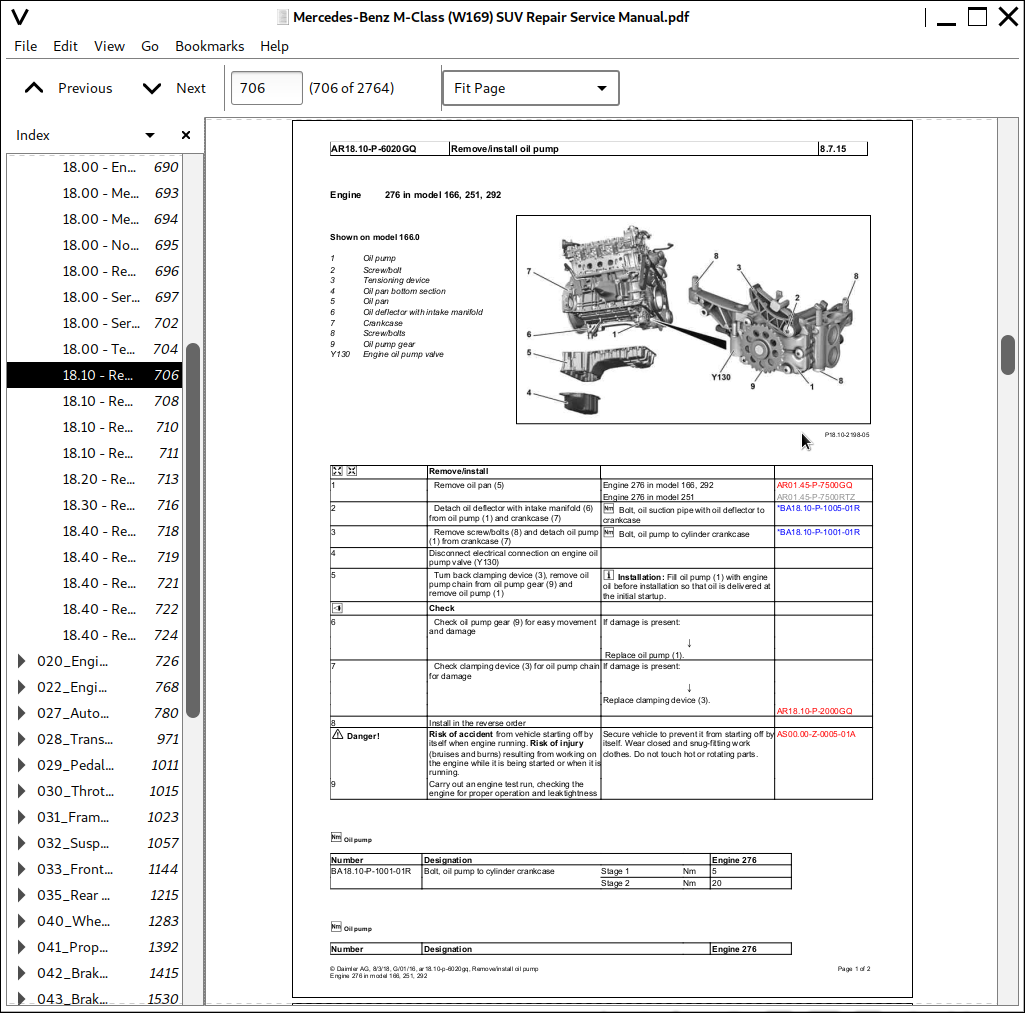The image size is (1025, 1013).
Task: Click the Nm icon in step 2 row
Action: (609, 509)
